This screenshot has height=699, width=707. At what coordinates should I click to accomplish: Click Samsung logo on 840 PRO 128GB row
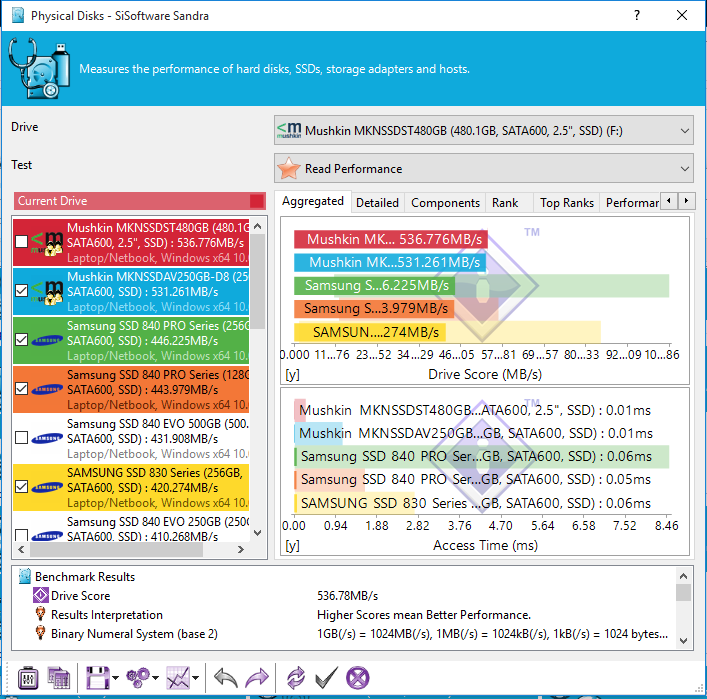(x=47, y=389)
